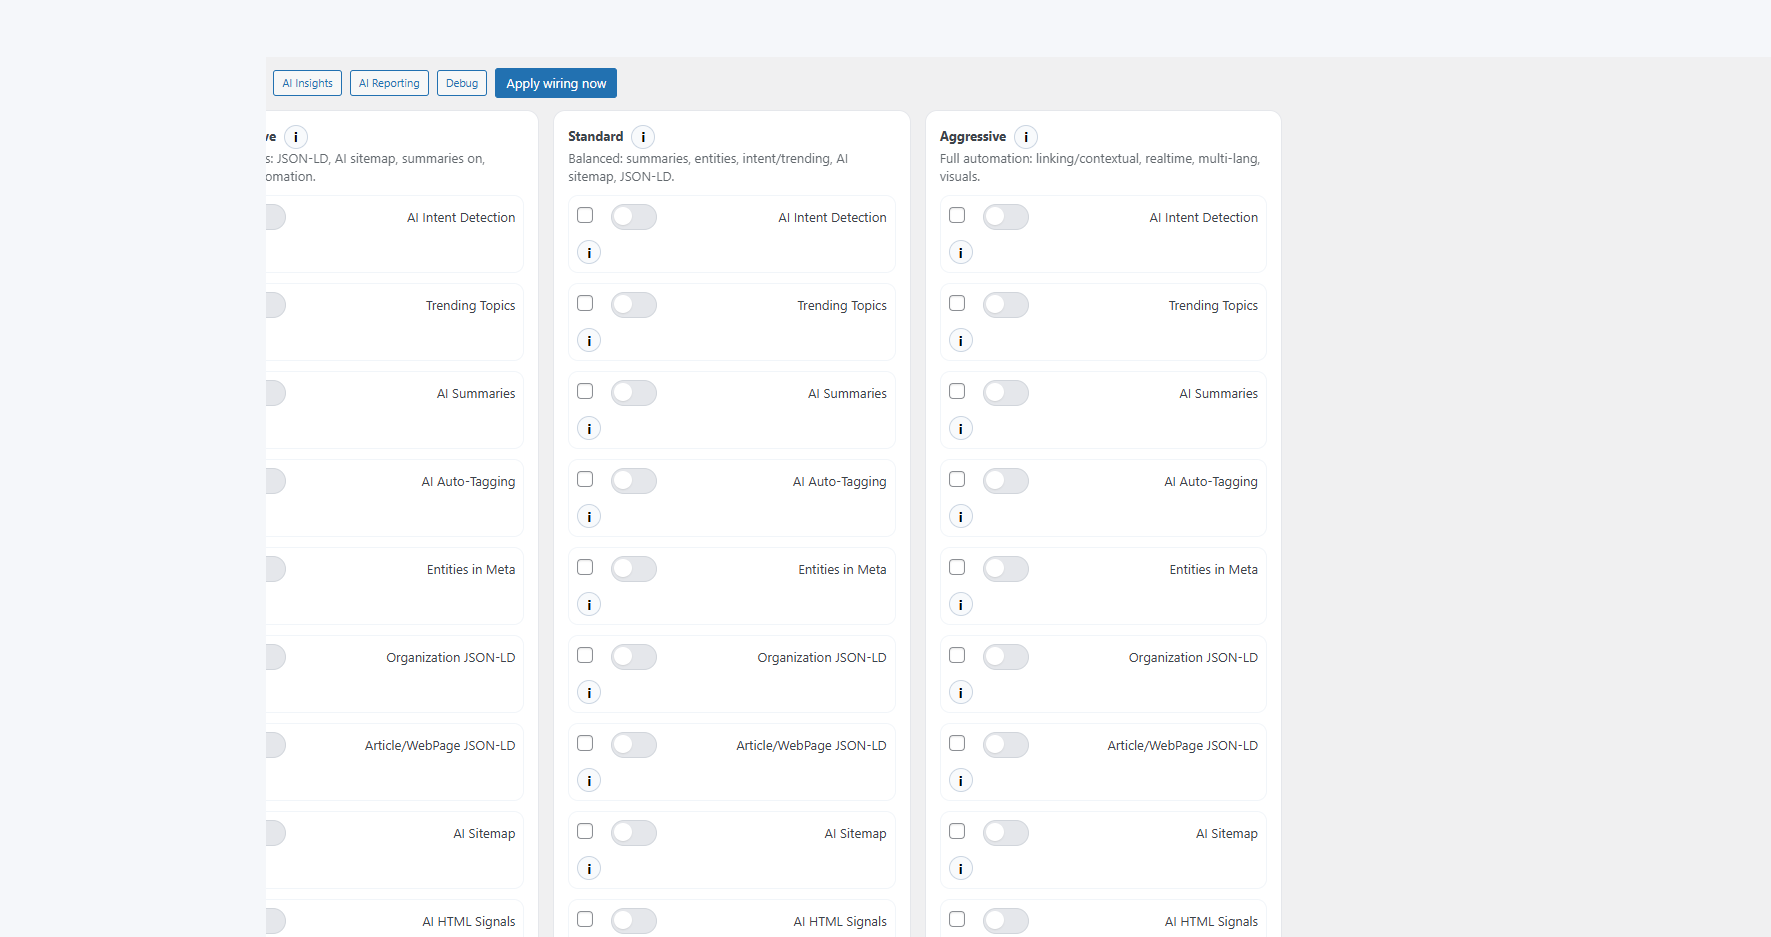This screenshot has width=1771, height=937.
Task: Toggle Standard AI Sitemap switch
Action: point(634,833)
